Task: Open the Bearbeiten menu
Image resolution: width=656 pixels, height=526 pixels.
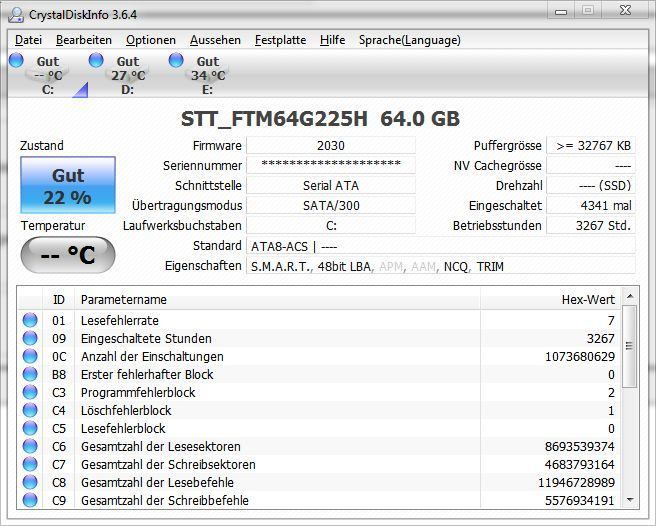Action: pyautogui.click(x=84, y=40)
